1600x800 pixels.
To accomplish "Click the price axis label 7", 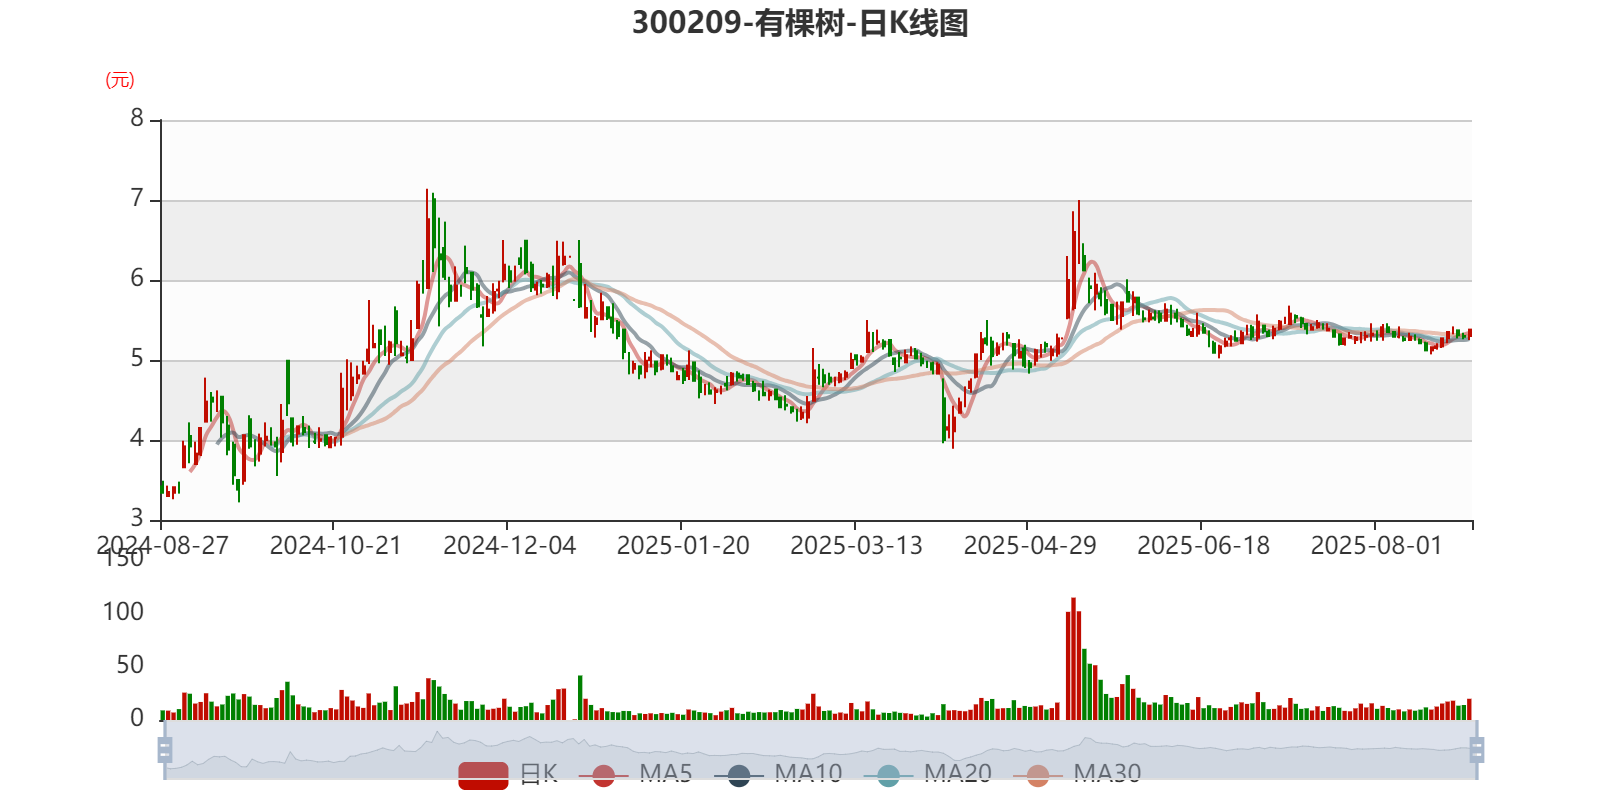I will click(137, 199).
